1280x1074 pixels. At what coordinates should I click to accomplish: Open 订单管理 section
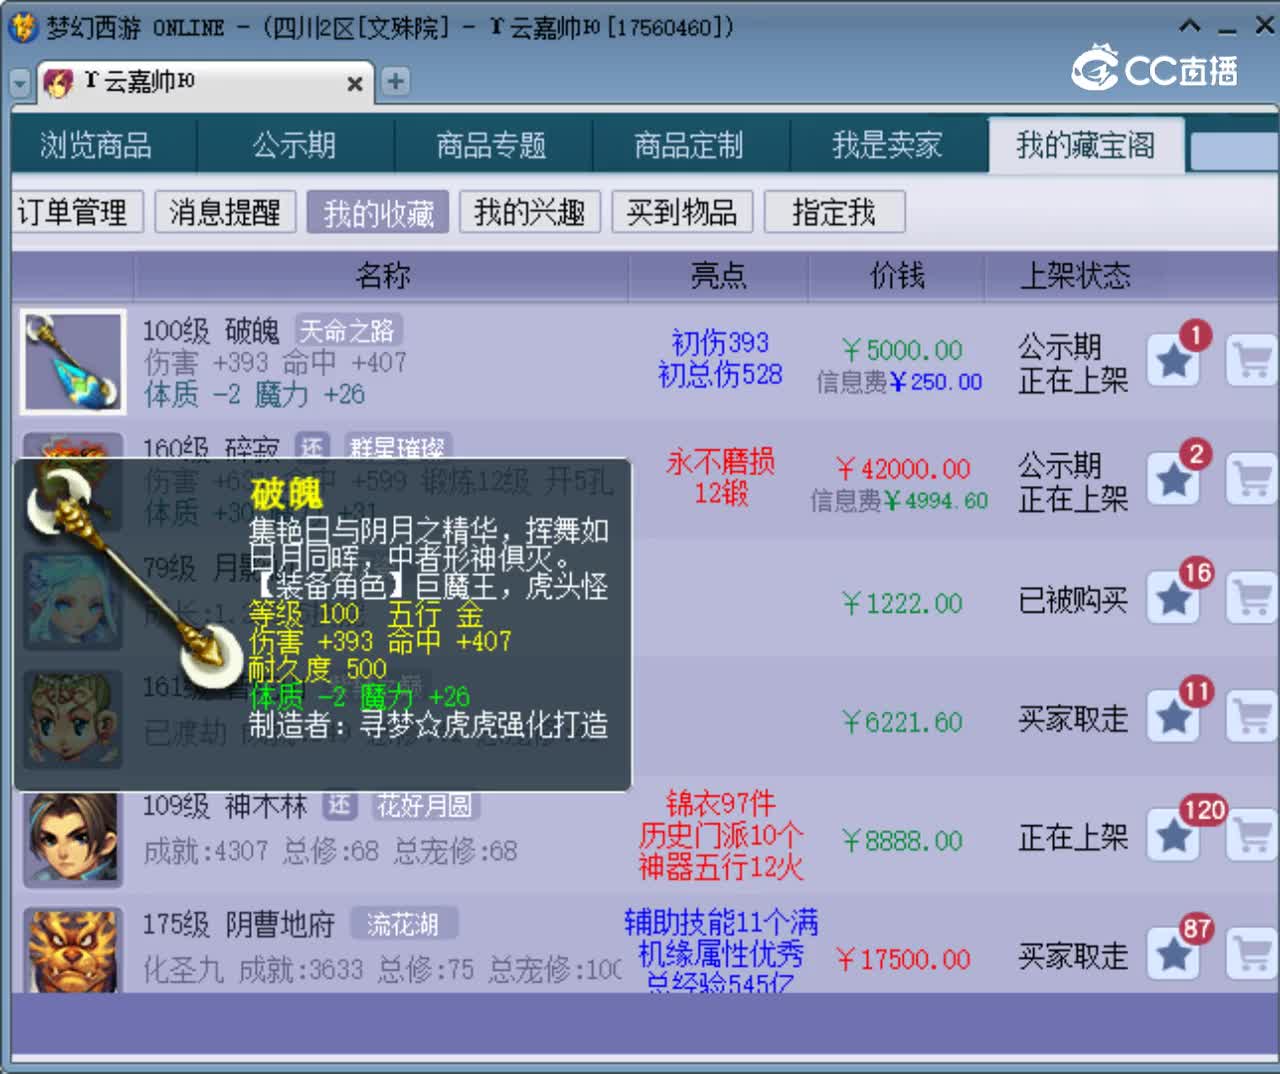point(78,212)
